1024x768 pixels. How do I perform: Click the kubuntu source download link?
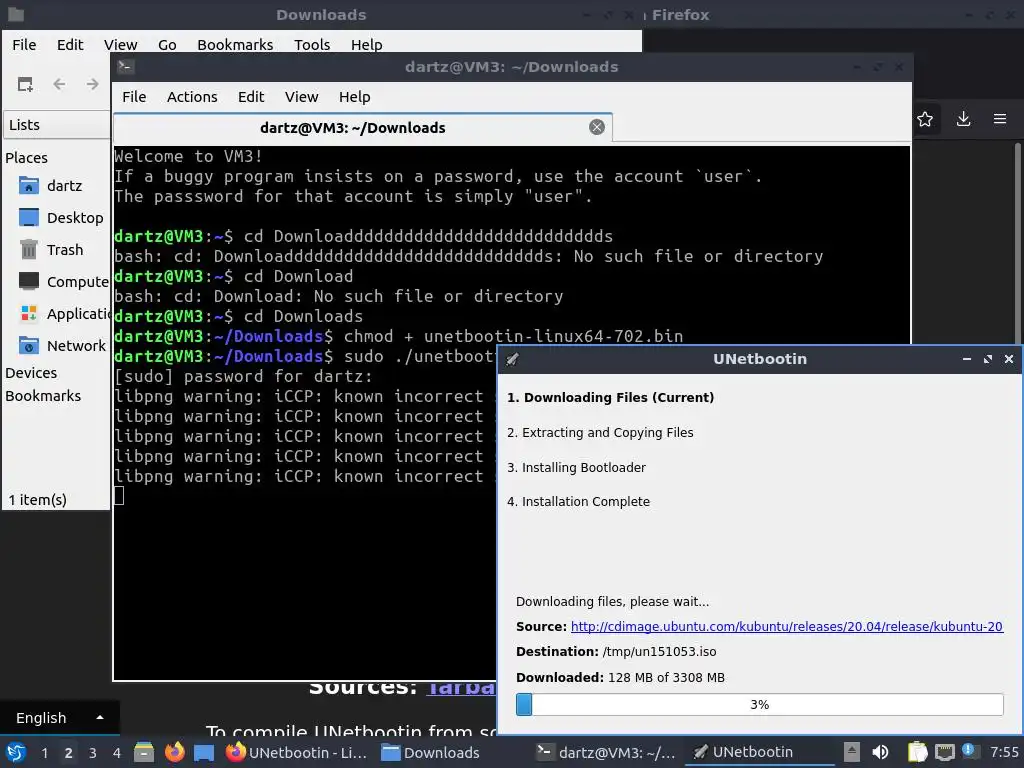pyautogui.click(x=786, y=627)
